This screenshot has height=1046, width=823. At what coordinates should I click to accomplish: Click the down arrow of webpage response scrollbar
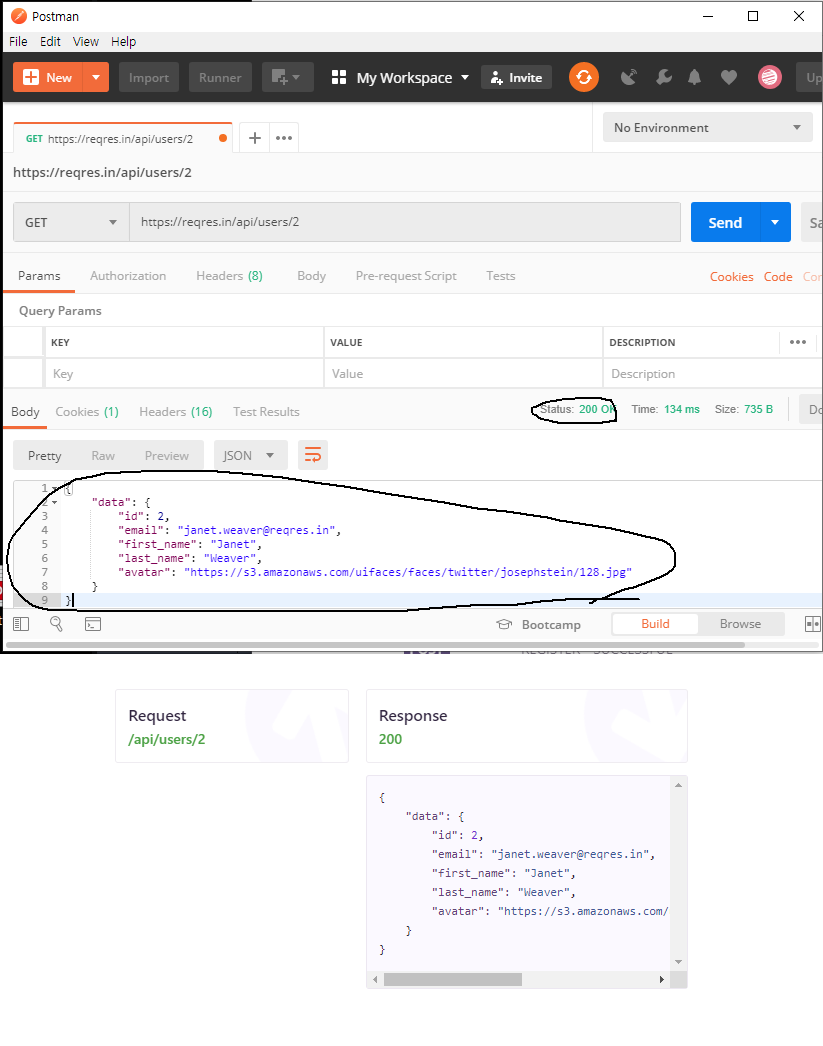tap(678, 962)
